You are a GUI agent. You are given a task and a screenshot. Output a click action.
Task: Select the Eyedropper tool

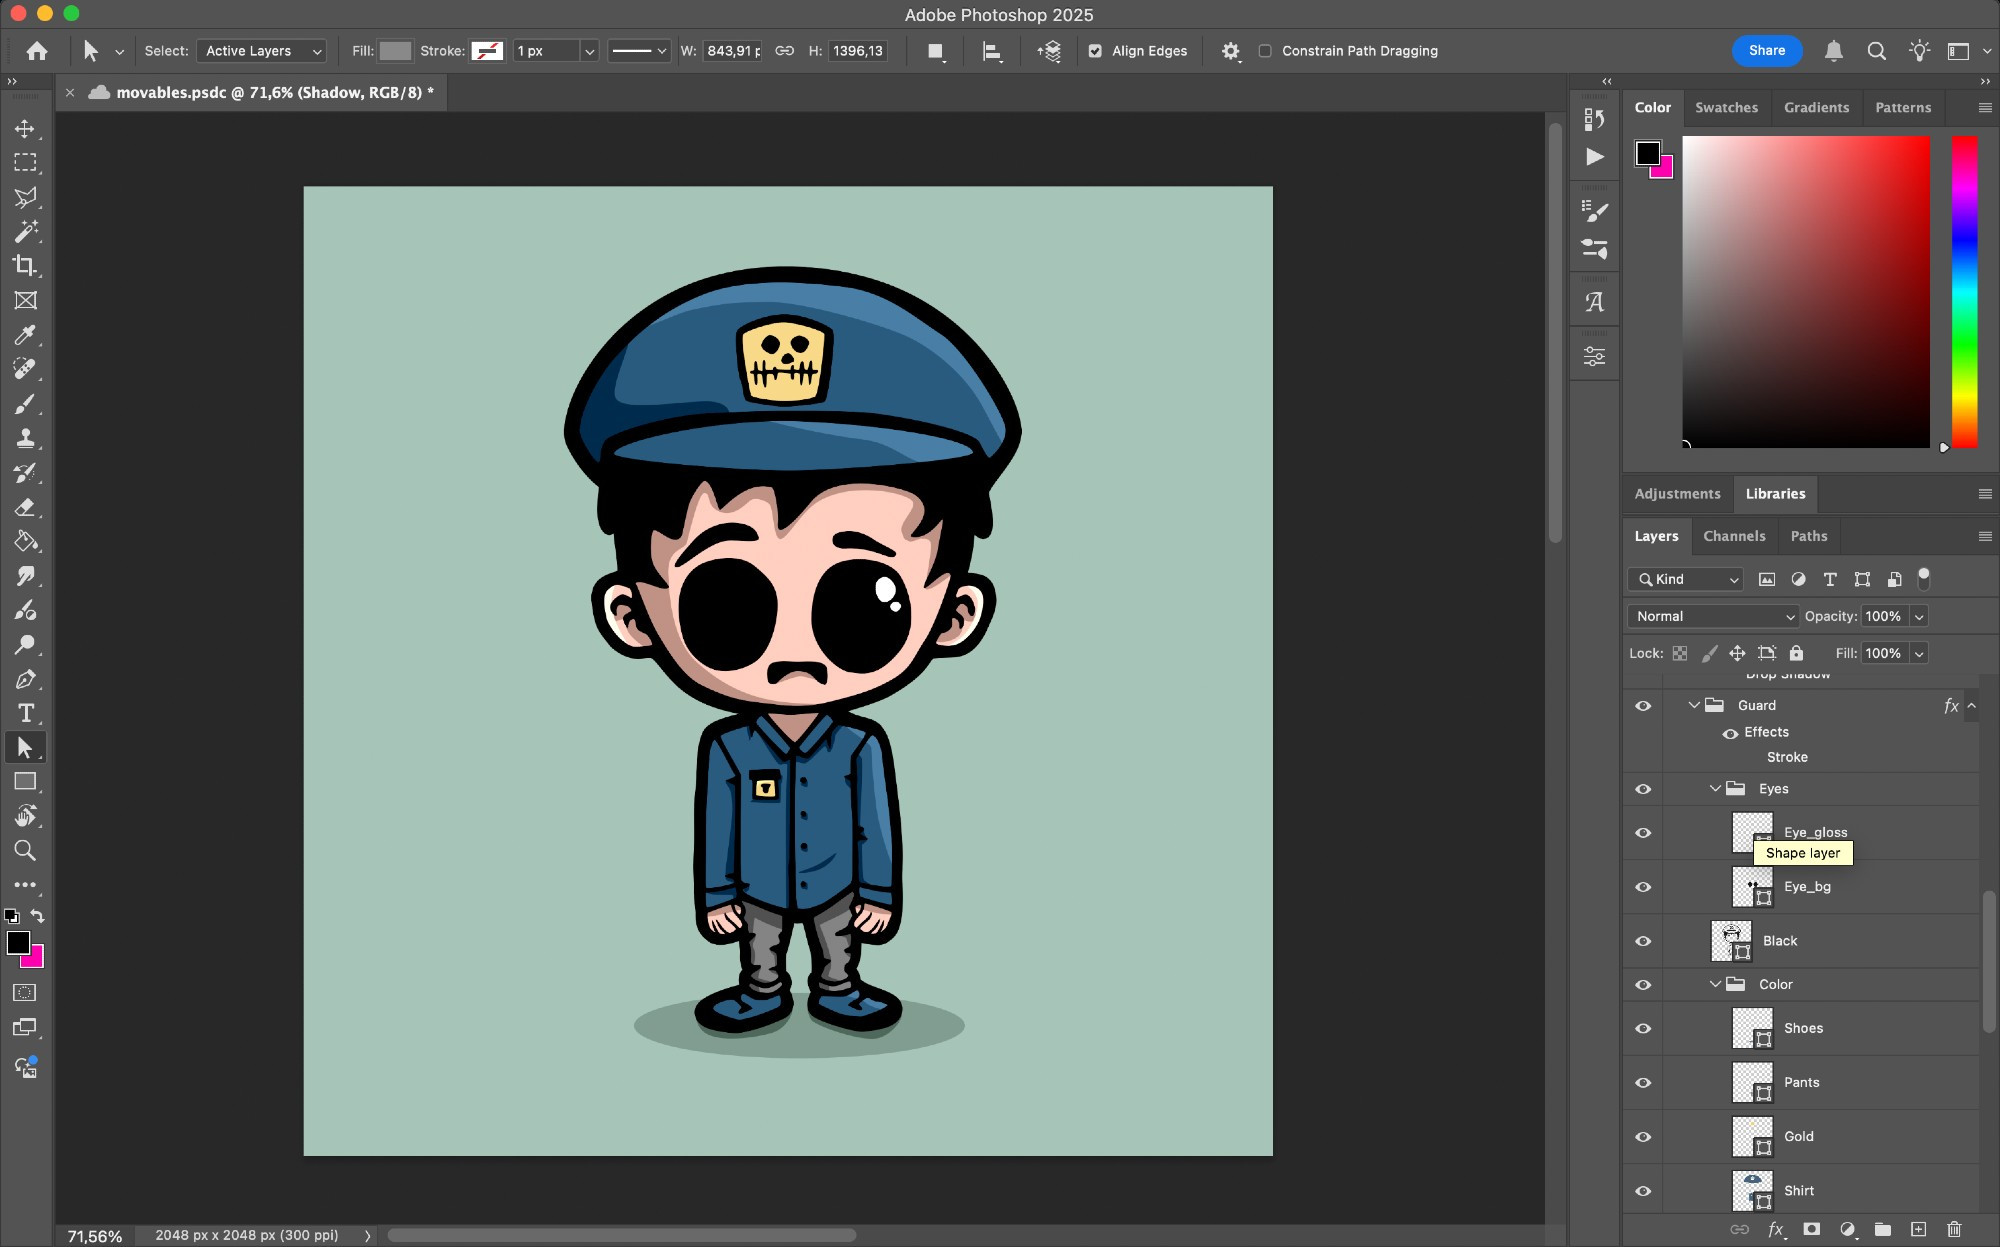tap(25, 335)
